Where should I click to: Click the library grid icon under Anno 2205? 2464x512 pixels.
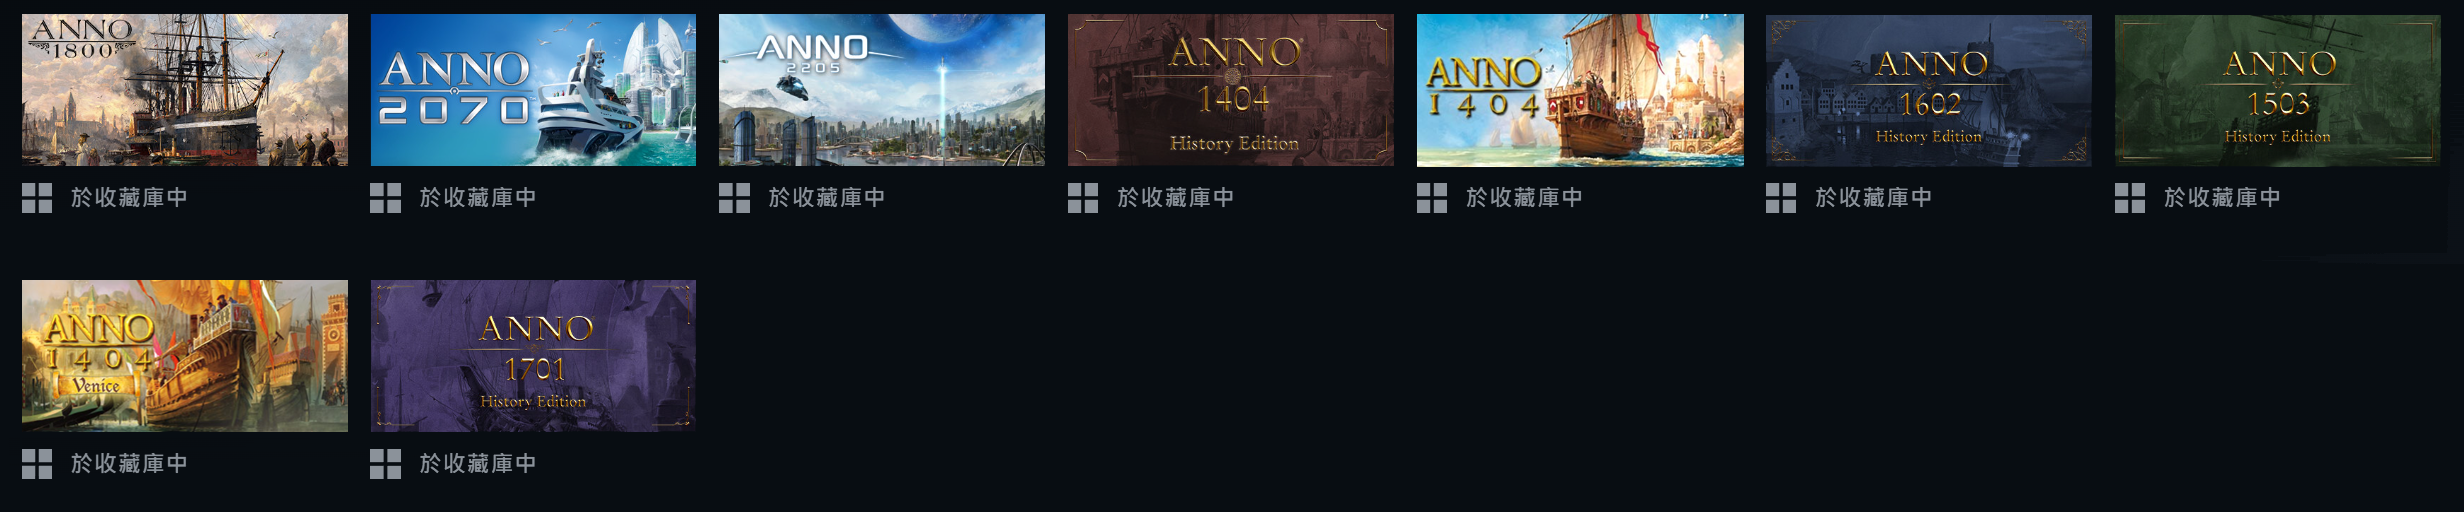734,198
